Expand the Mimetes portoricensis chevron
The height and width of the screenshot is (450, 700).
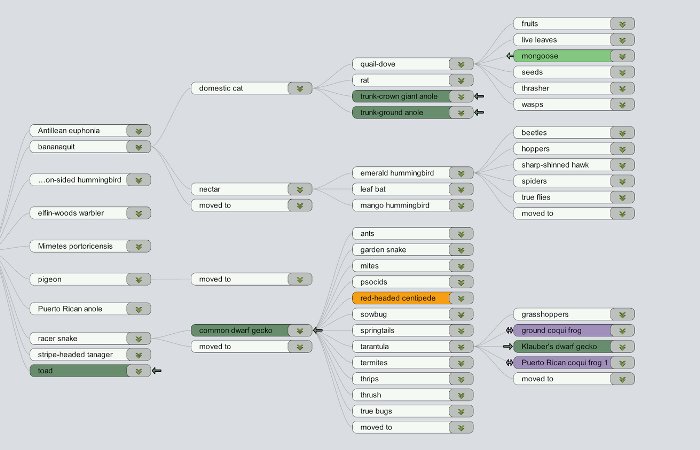(139, 246)
